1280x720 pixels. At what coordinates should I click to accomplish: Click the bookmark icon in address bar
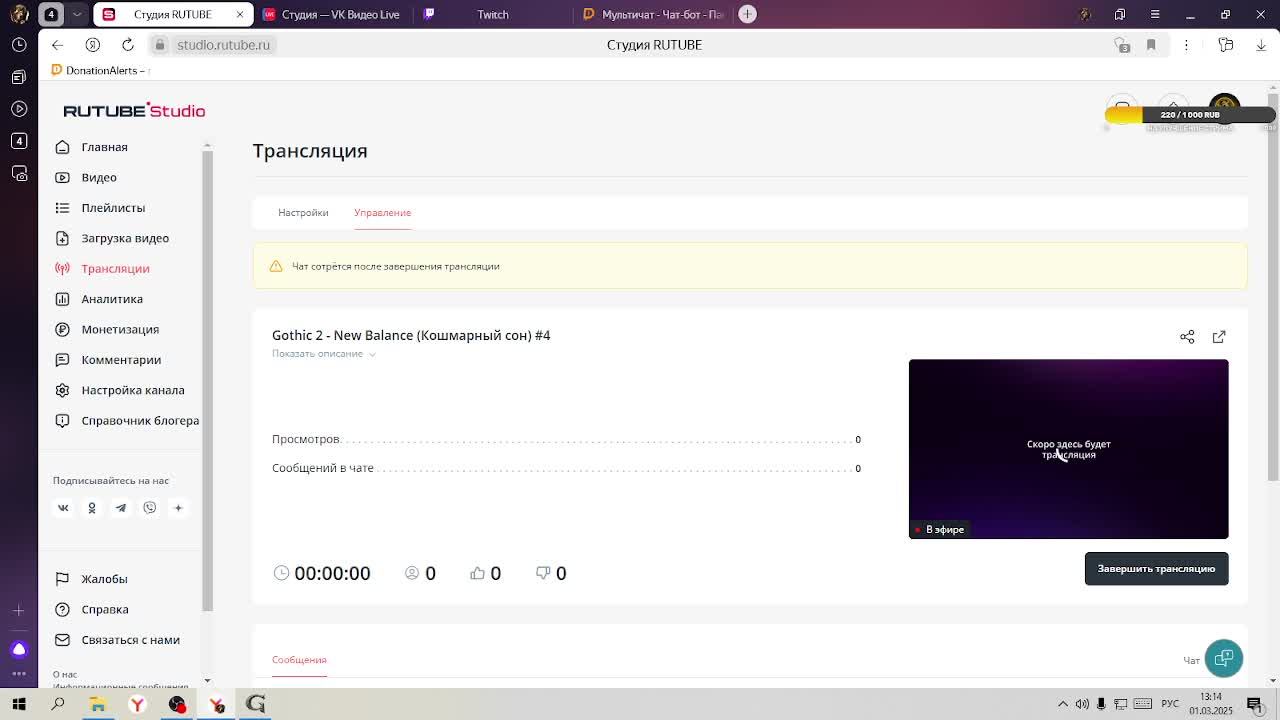coord(1151,45)
